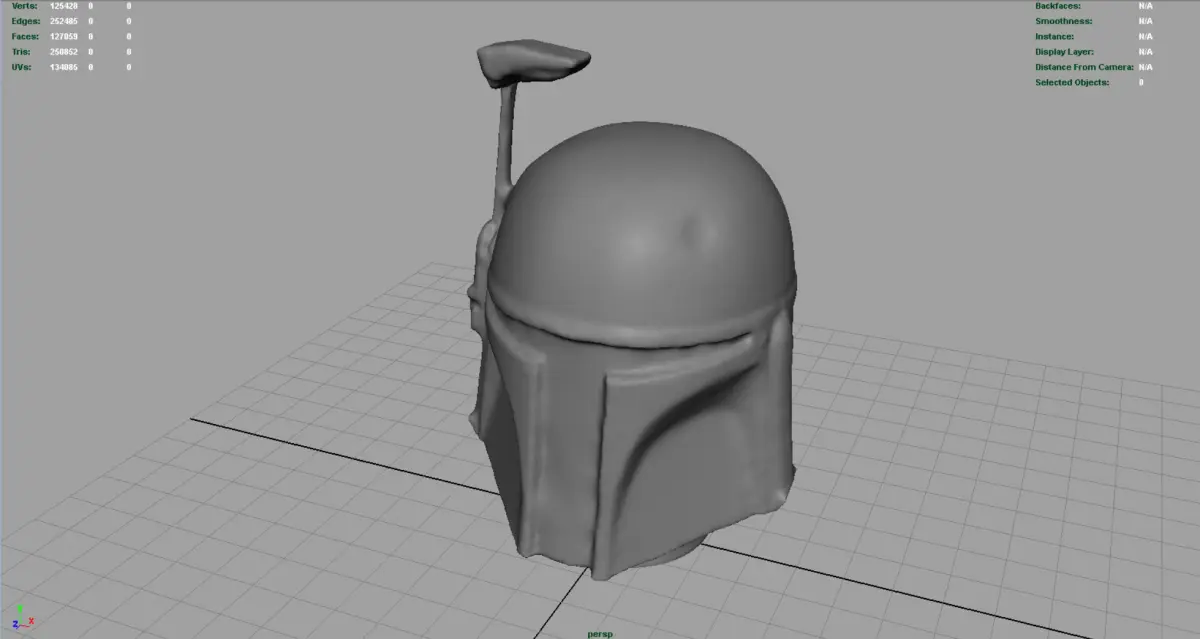This screenshot has width=1200, height=639.
Task: Click the "Smoothness:" HUD label
Action: click(1063, 21)
